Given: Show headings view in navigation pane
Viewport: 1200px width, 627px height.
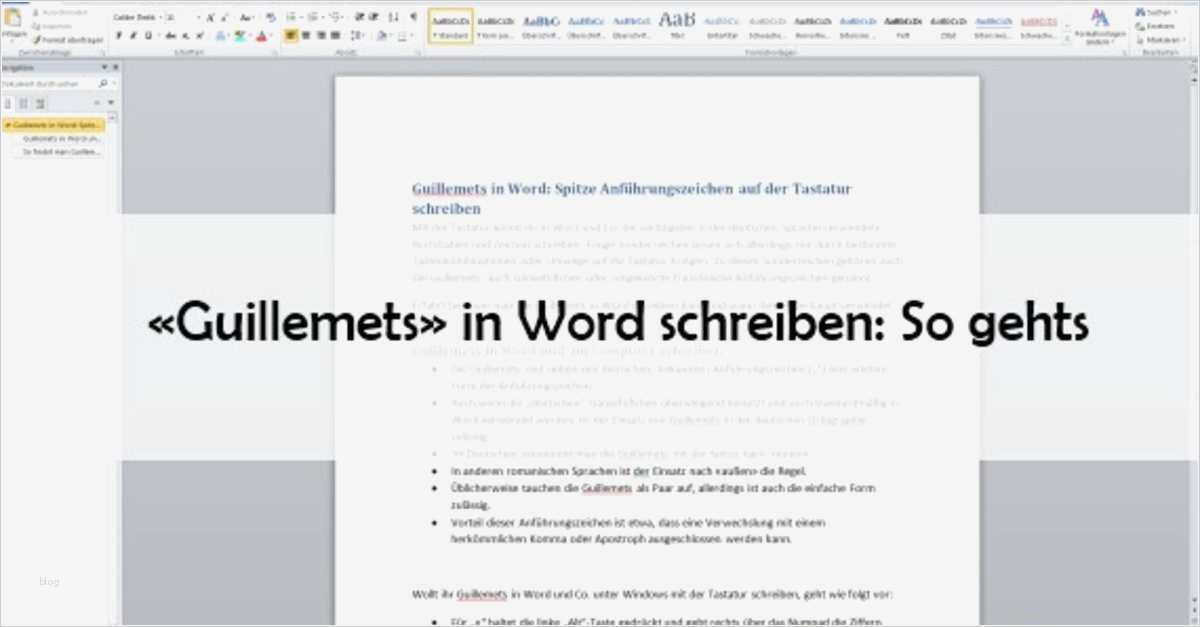Looking at the screenshot, I should click(x=8, y=102).
